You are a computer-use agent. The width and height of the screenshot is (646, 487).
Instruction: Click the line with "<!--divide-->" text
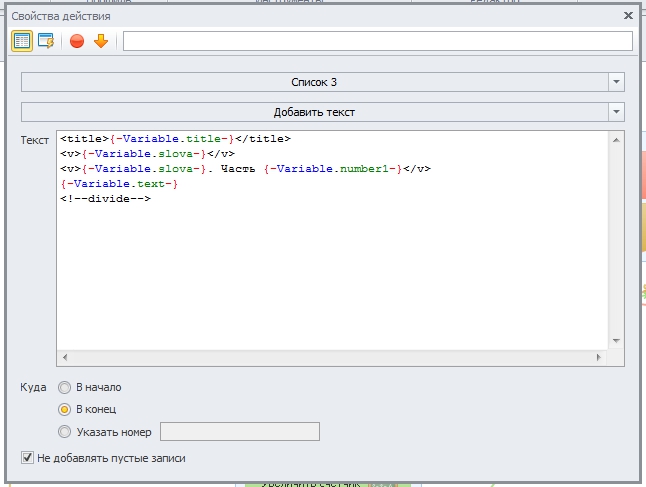105,199
